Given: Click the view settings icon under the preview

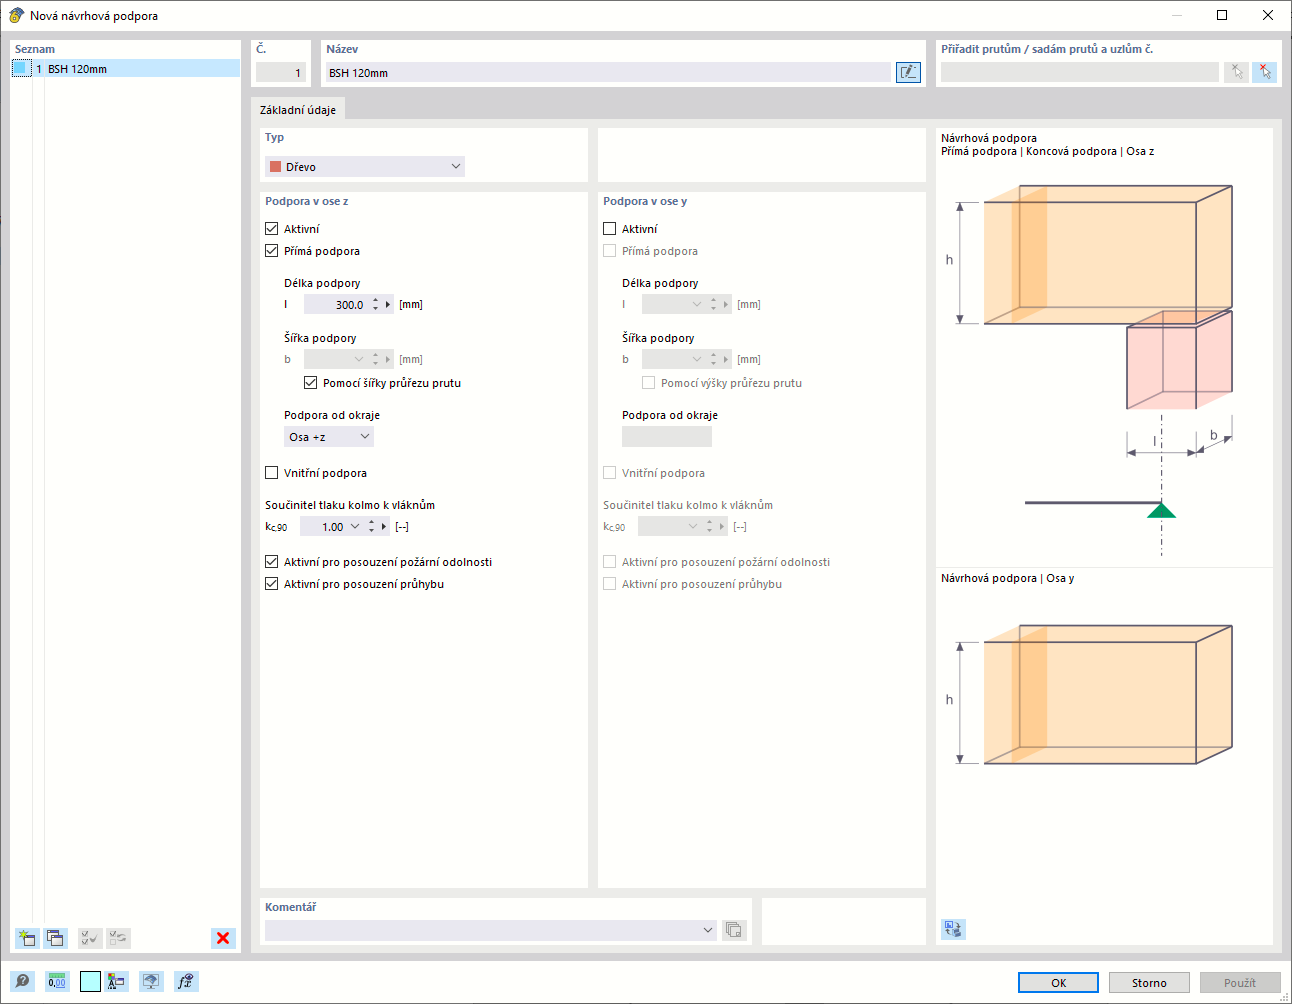Looking at the screenshot, I should (x=953, y=929).
